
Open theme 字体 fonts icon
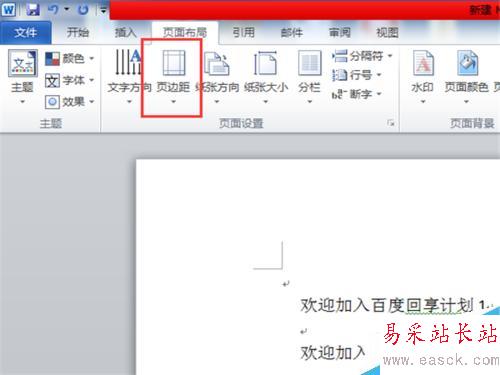[x=52, y=80]
